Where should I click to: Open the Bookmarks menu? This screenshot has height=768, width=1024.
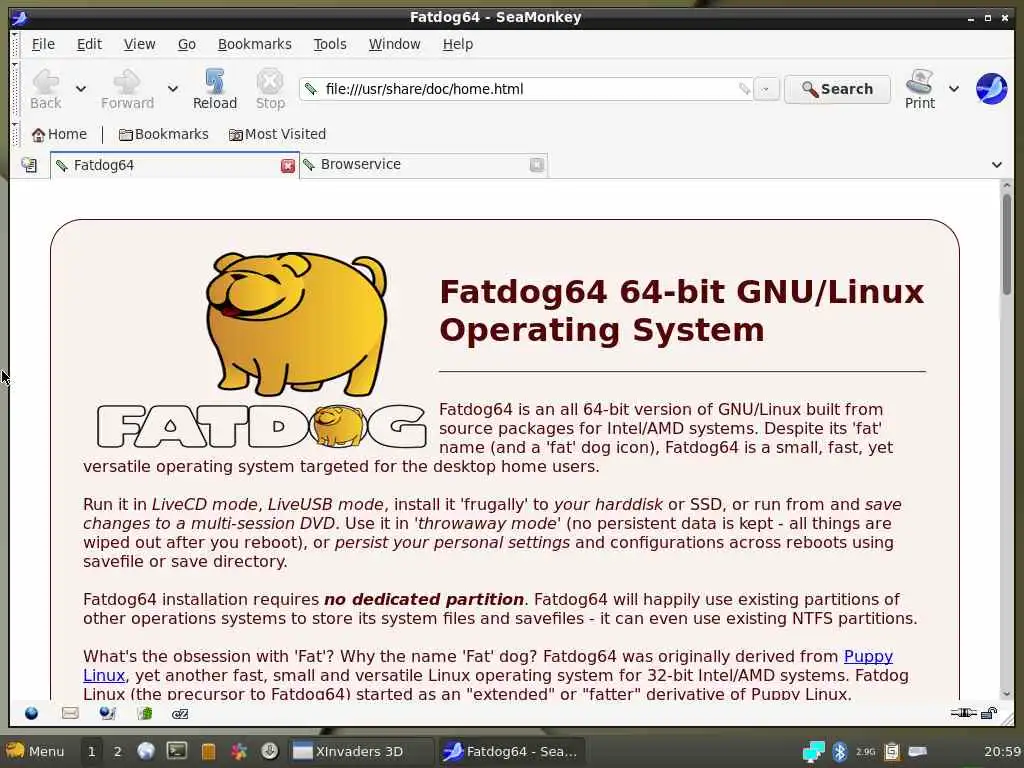255,44
